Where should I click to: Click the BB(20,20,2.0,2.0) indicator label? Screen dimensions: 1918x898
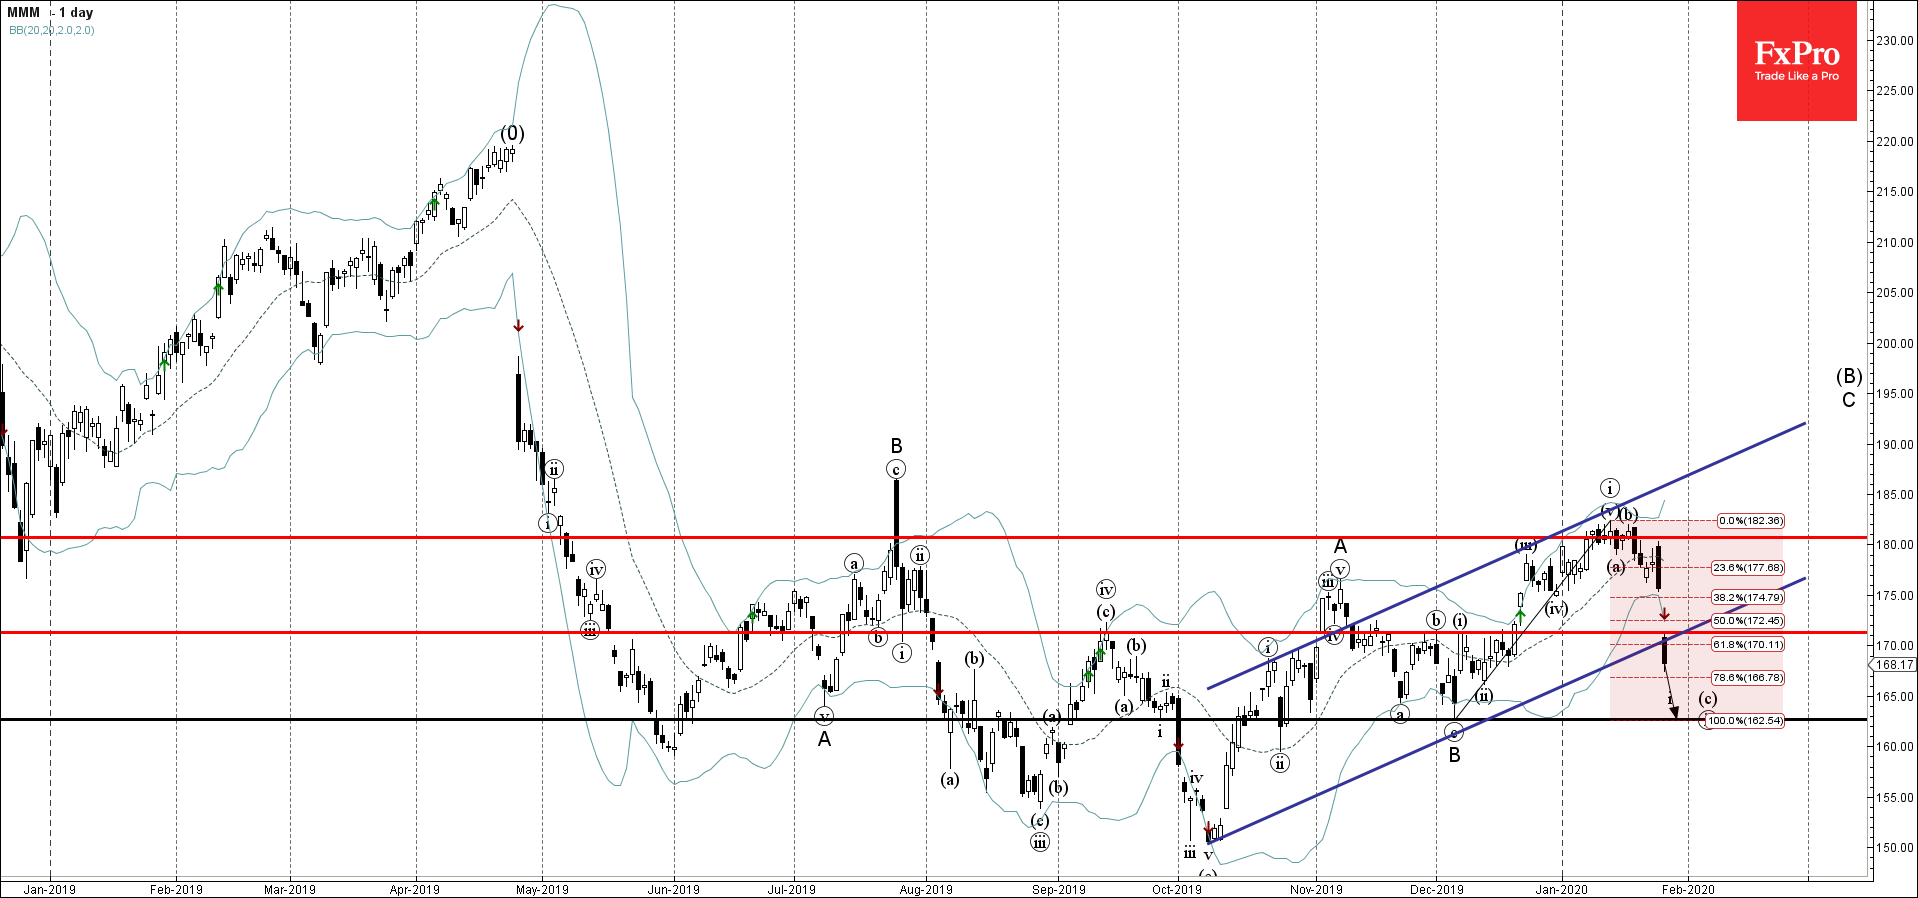[x=52, y=30]
